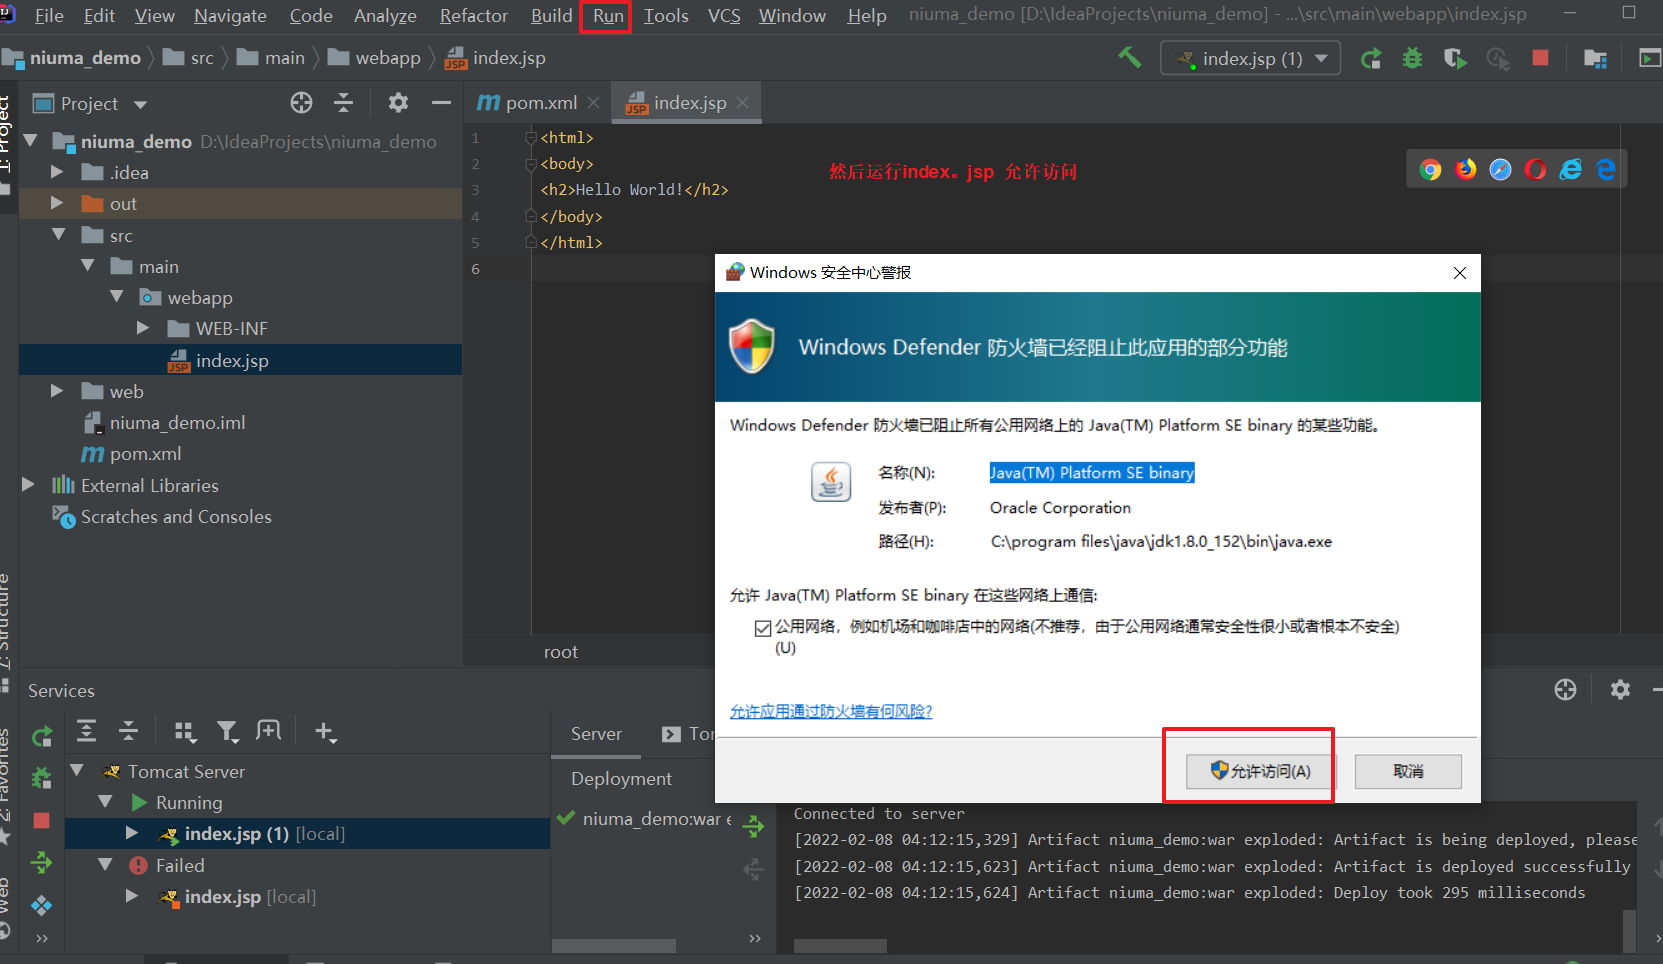Click the horizontal scrollbar under the Deployment list
1663x964 pixels.
tap(614, 945)
